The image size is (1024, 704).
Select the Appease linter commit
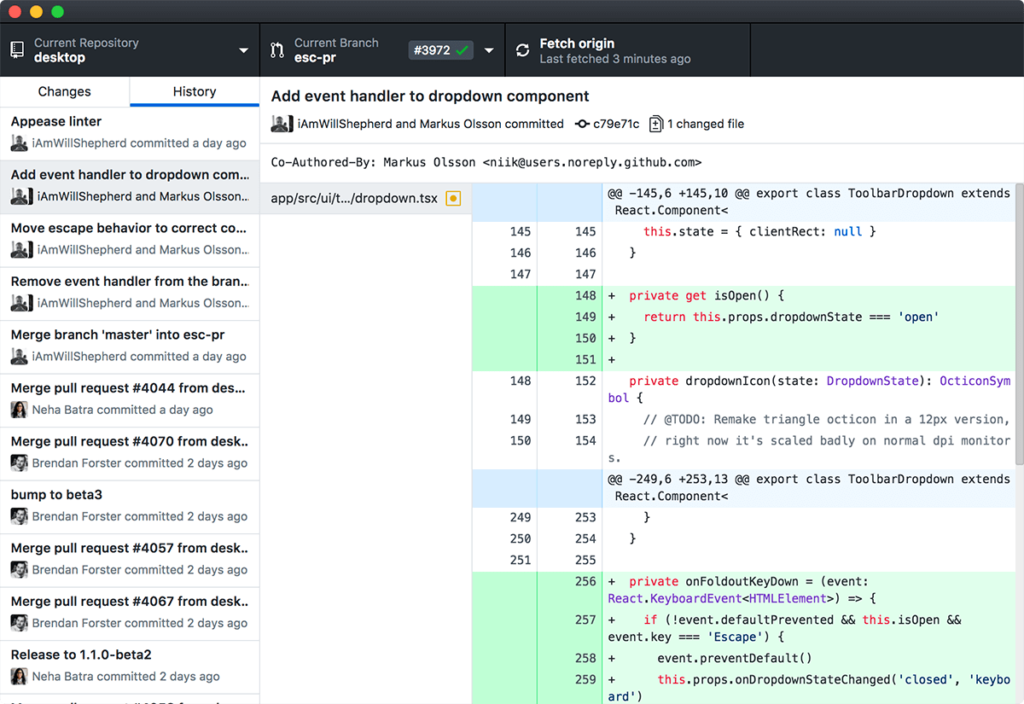(129, 132)
